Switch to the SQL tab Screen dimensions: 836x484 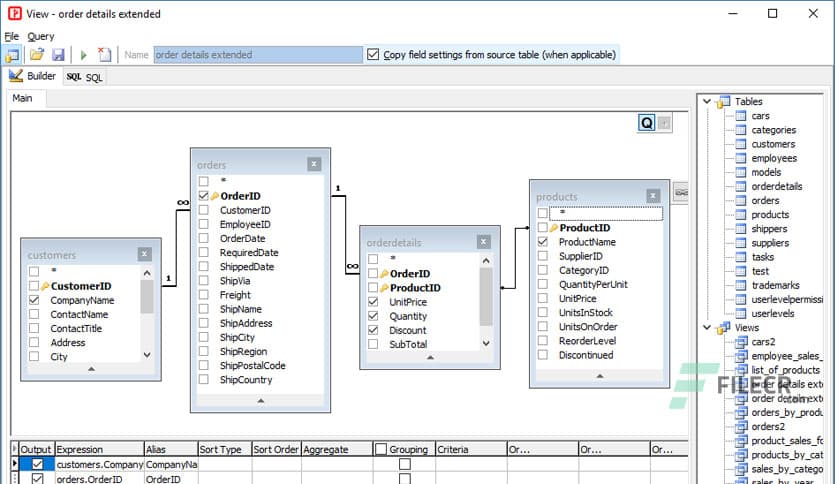84,77
